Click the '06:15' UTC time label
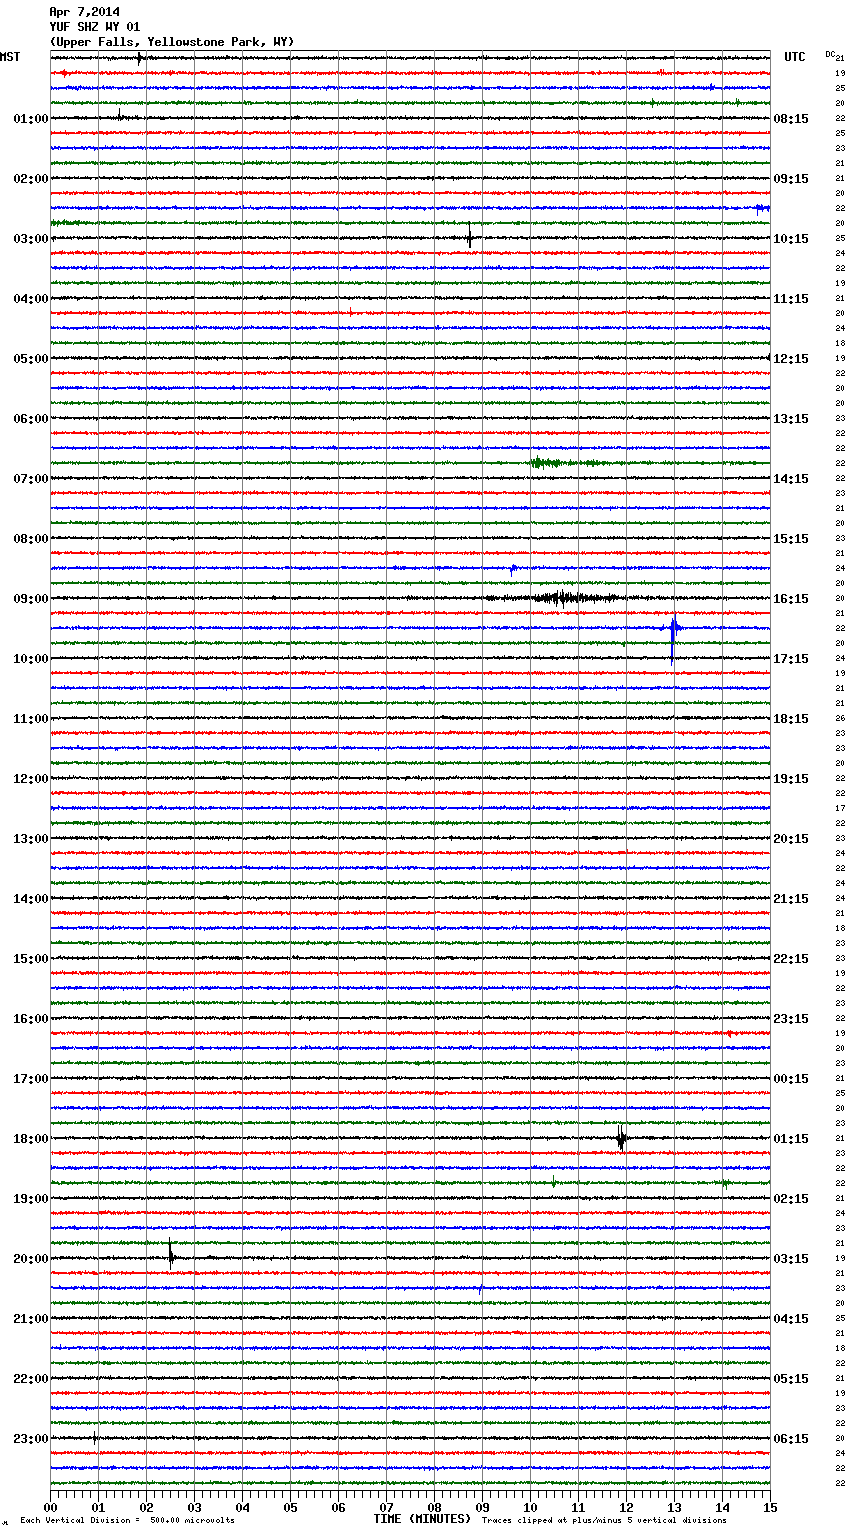Image resolution: width=850 pixels, height=1534 pixels. click(791, 1439)
